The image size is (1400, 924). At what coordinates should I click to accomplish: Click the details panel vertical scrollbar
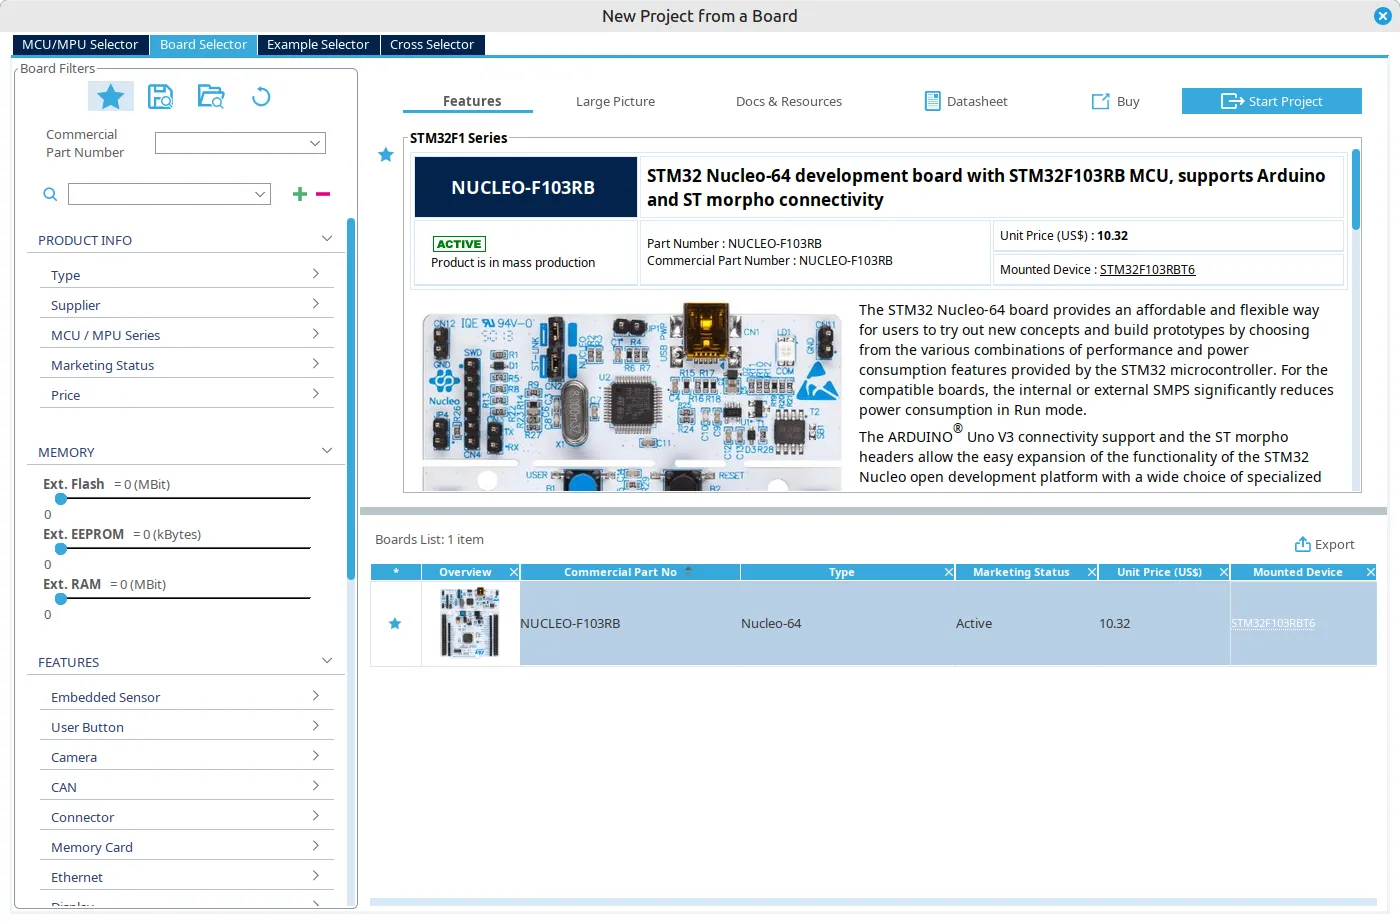pos(1356,190)
